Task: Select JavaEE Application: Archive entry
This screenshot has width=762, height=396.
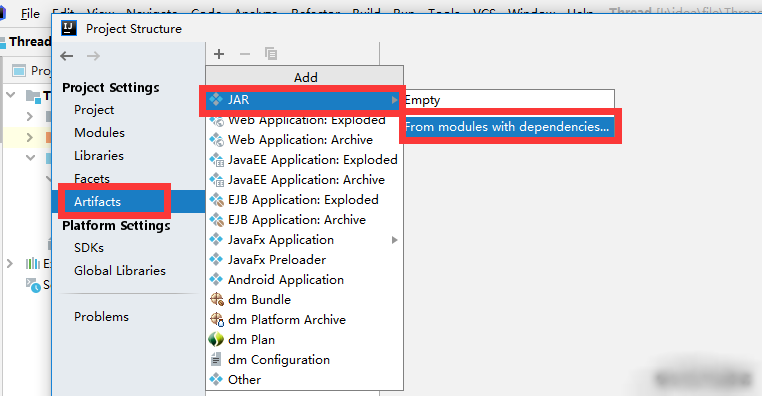Action: click(x=304, y=180)
